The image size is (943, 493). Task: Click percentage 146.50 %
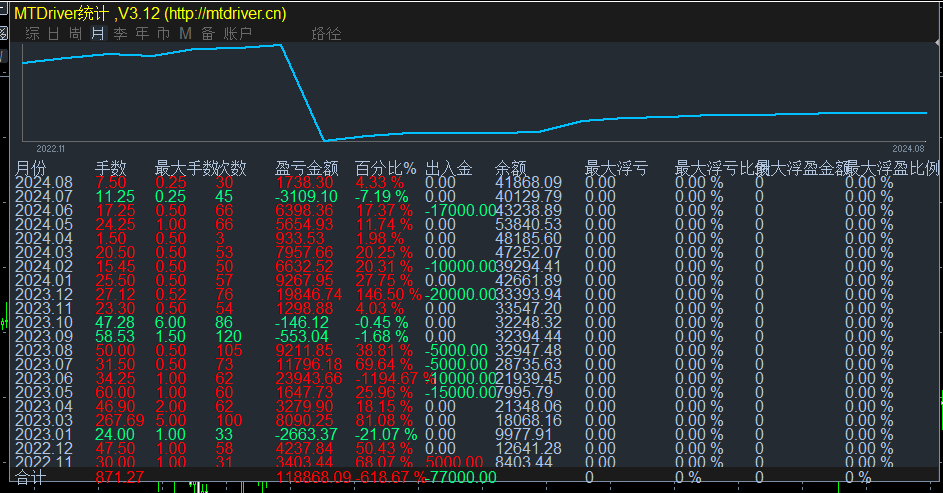(389, 295)
